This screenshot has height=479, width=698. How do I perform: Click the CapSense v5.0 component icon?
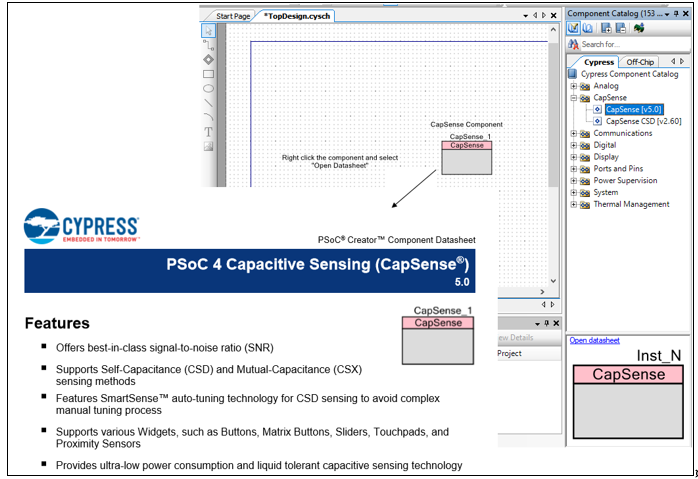597,110
